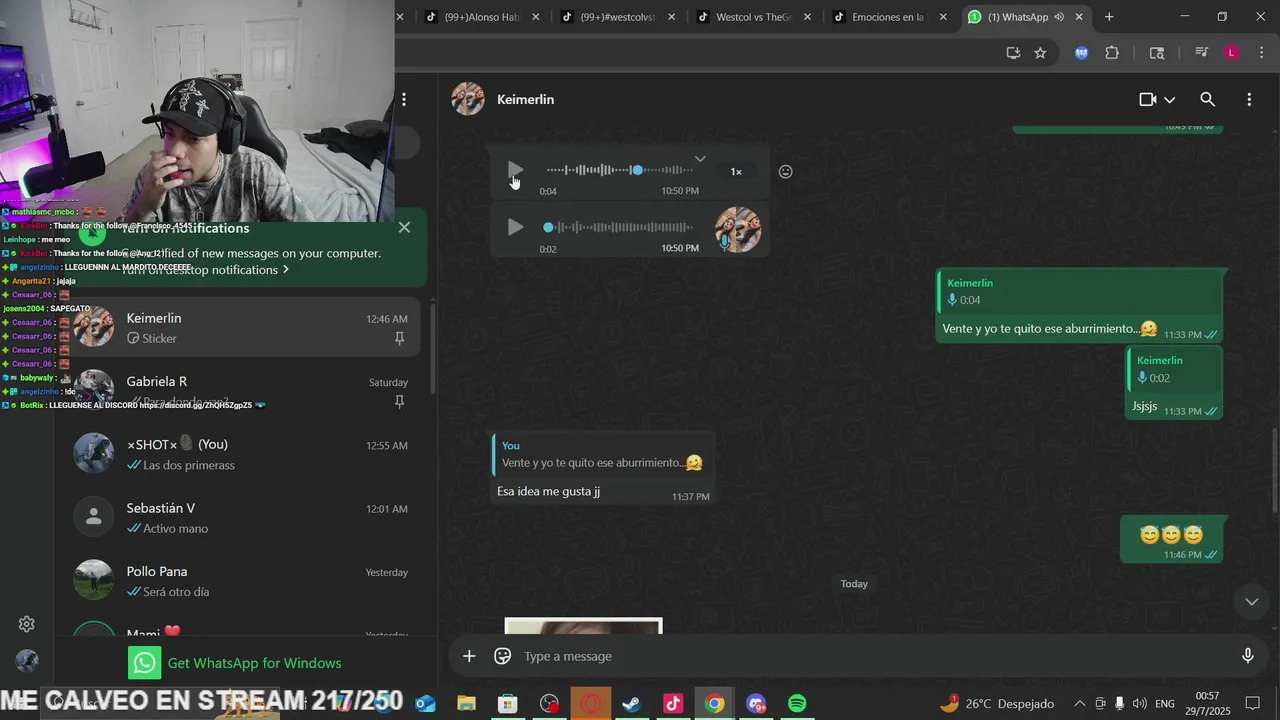Start a video call with Keimerlin
Image resolution: width=1280 pixels, height=720 pixels.
coord(1148,99)
